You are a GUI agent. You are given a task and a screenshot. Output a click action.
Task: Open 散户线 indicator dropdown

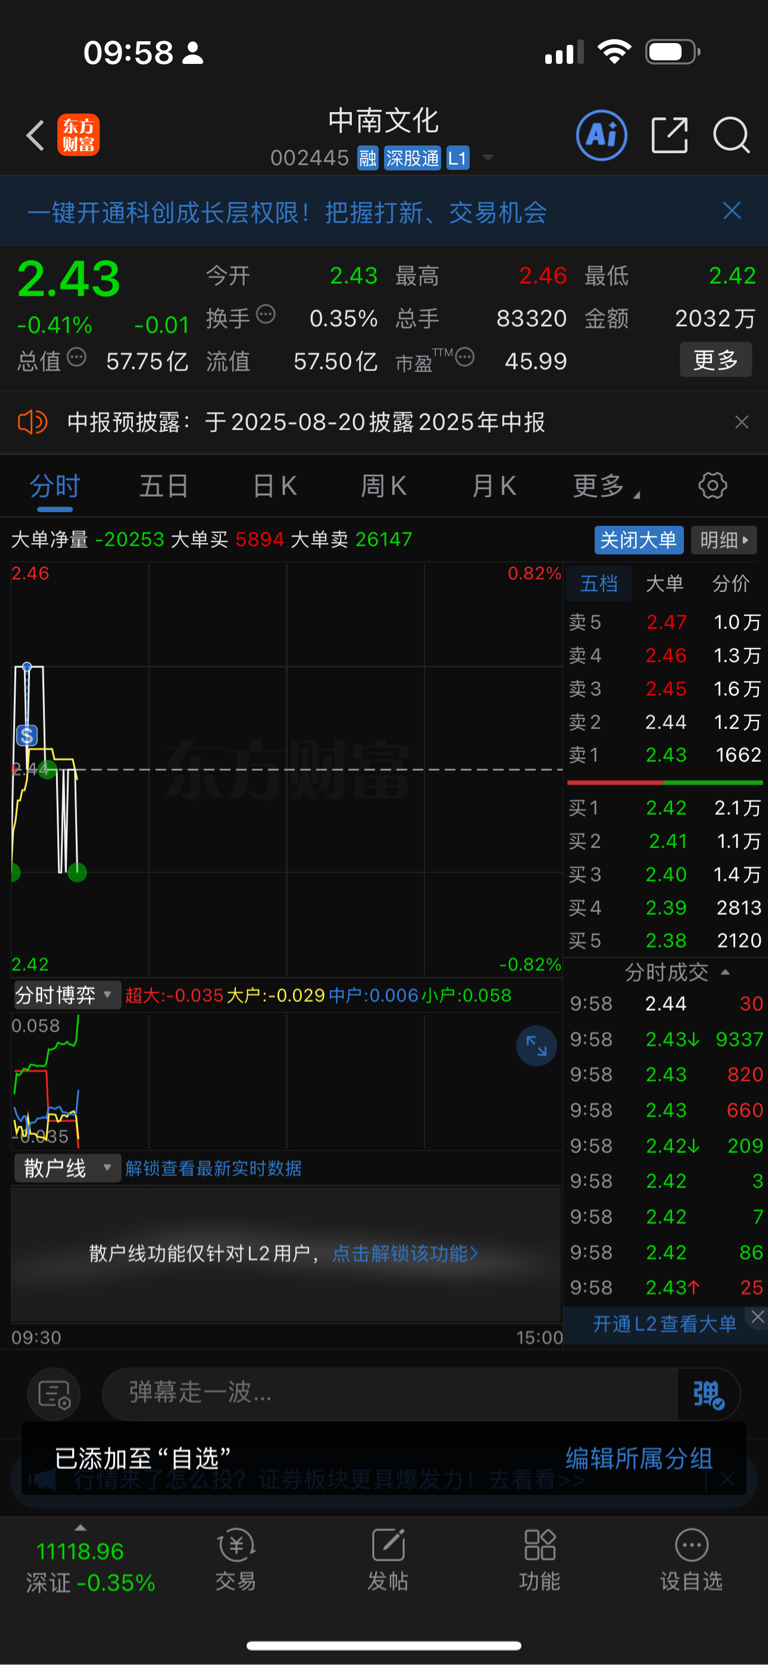(65, 1168)
